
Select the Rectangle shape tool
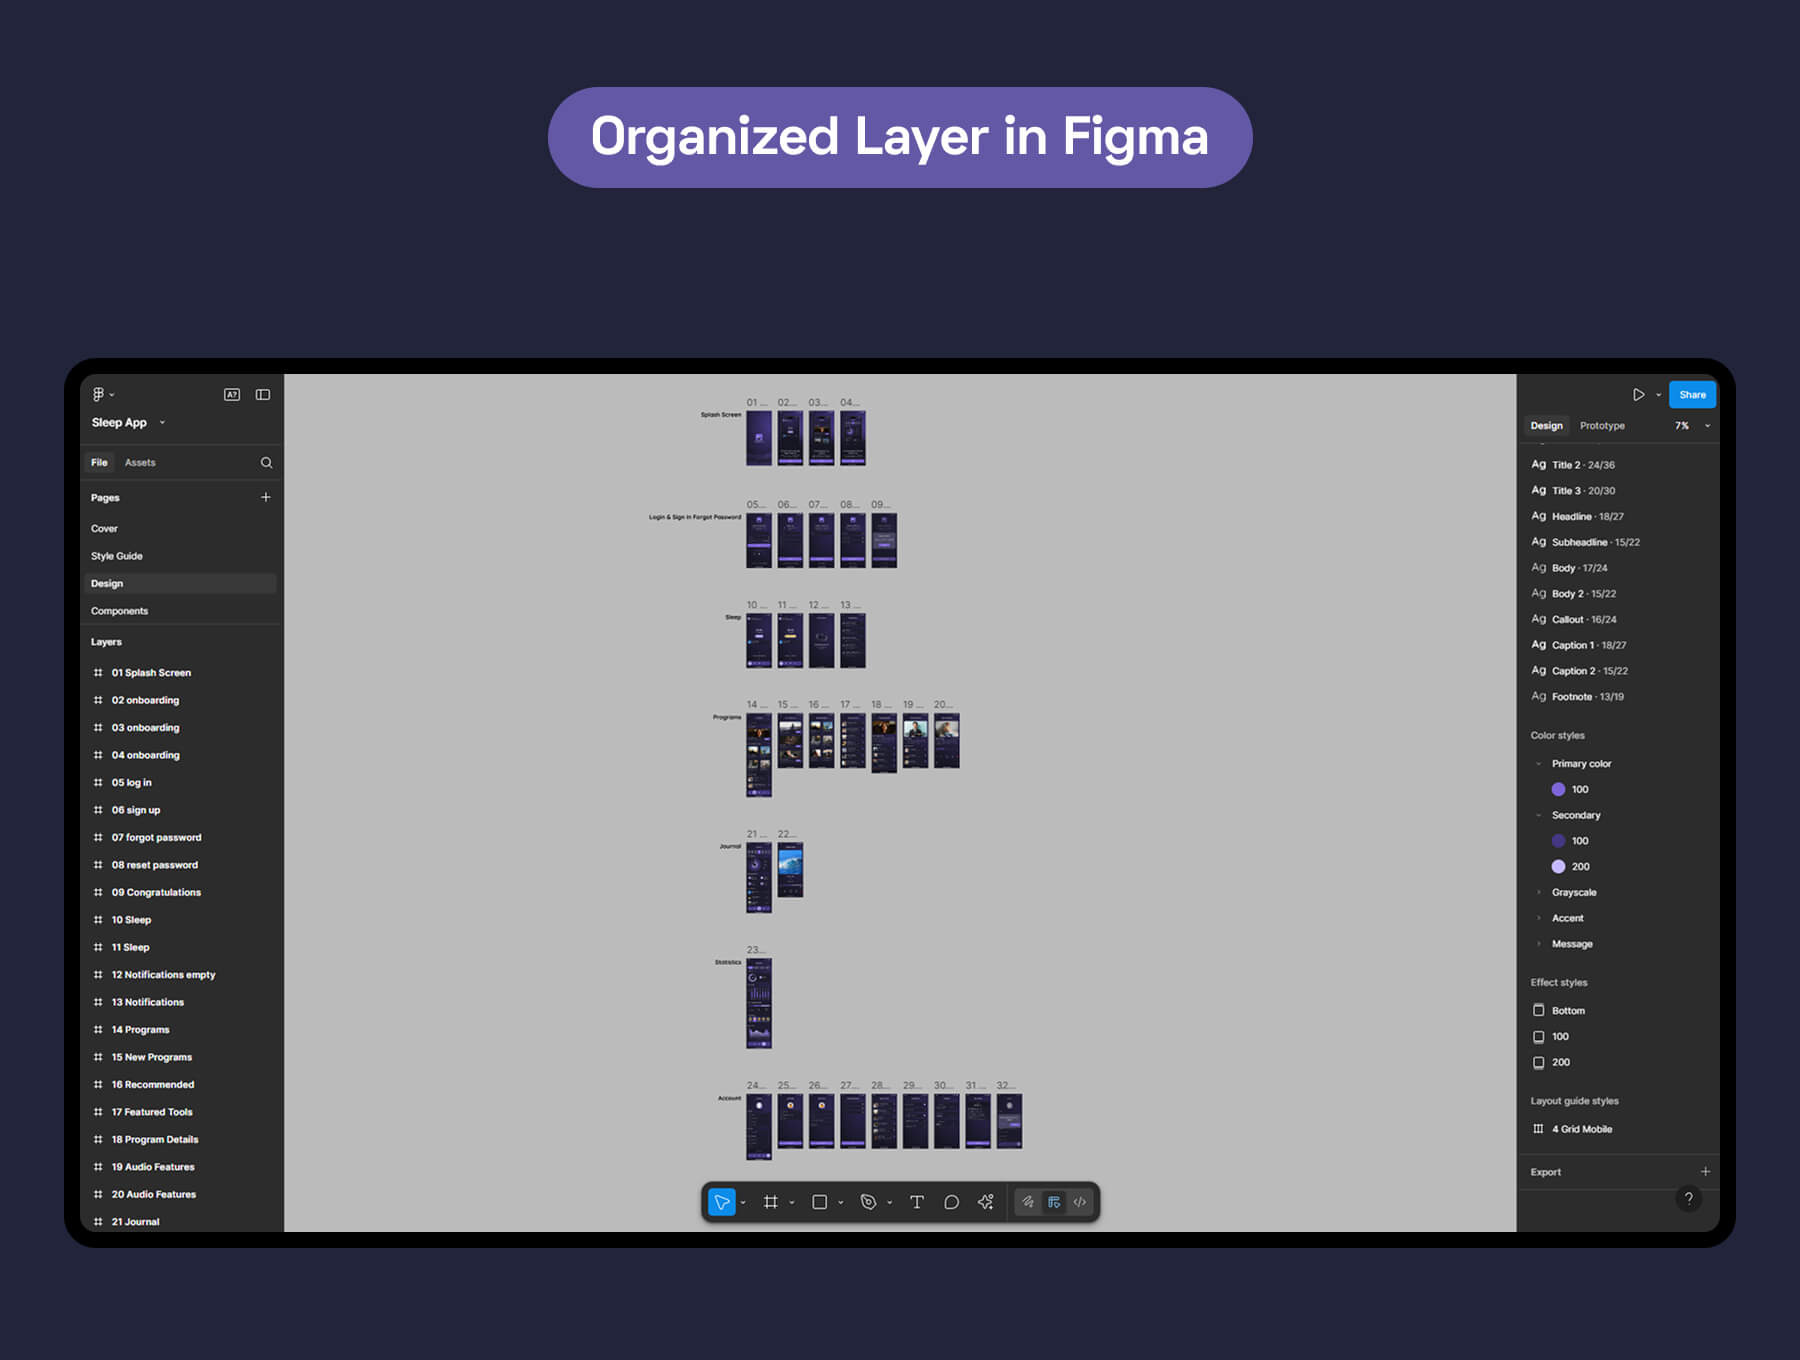pos(819,1202)
